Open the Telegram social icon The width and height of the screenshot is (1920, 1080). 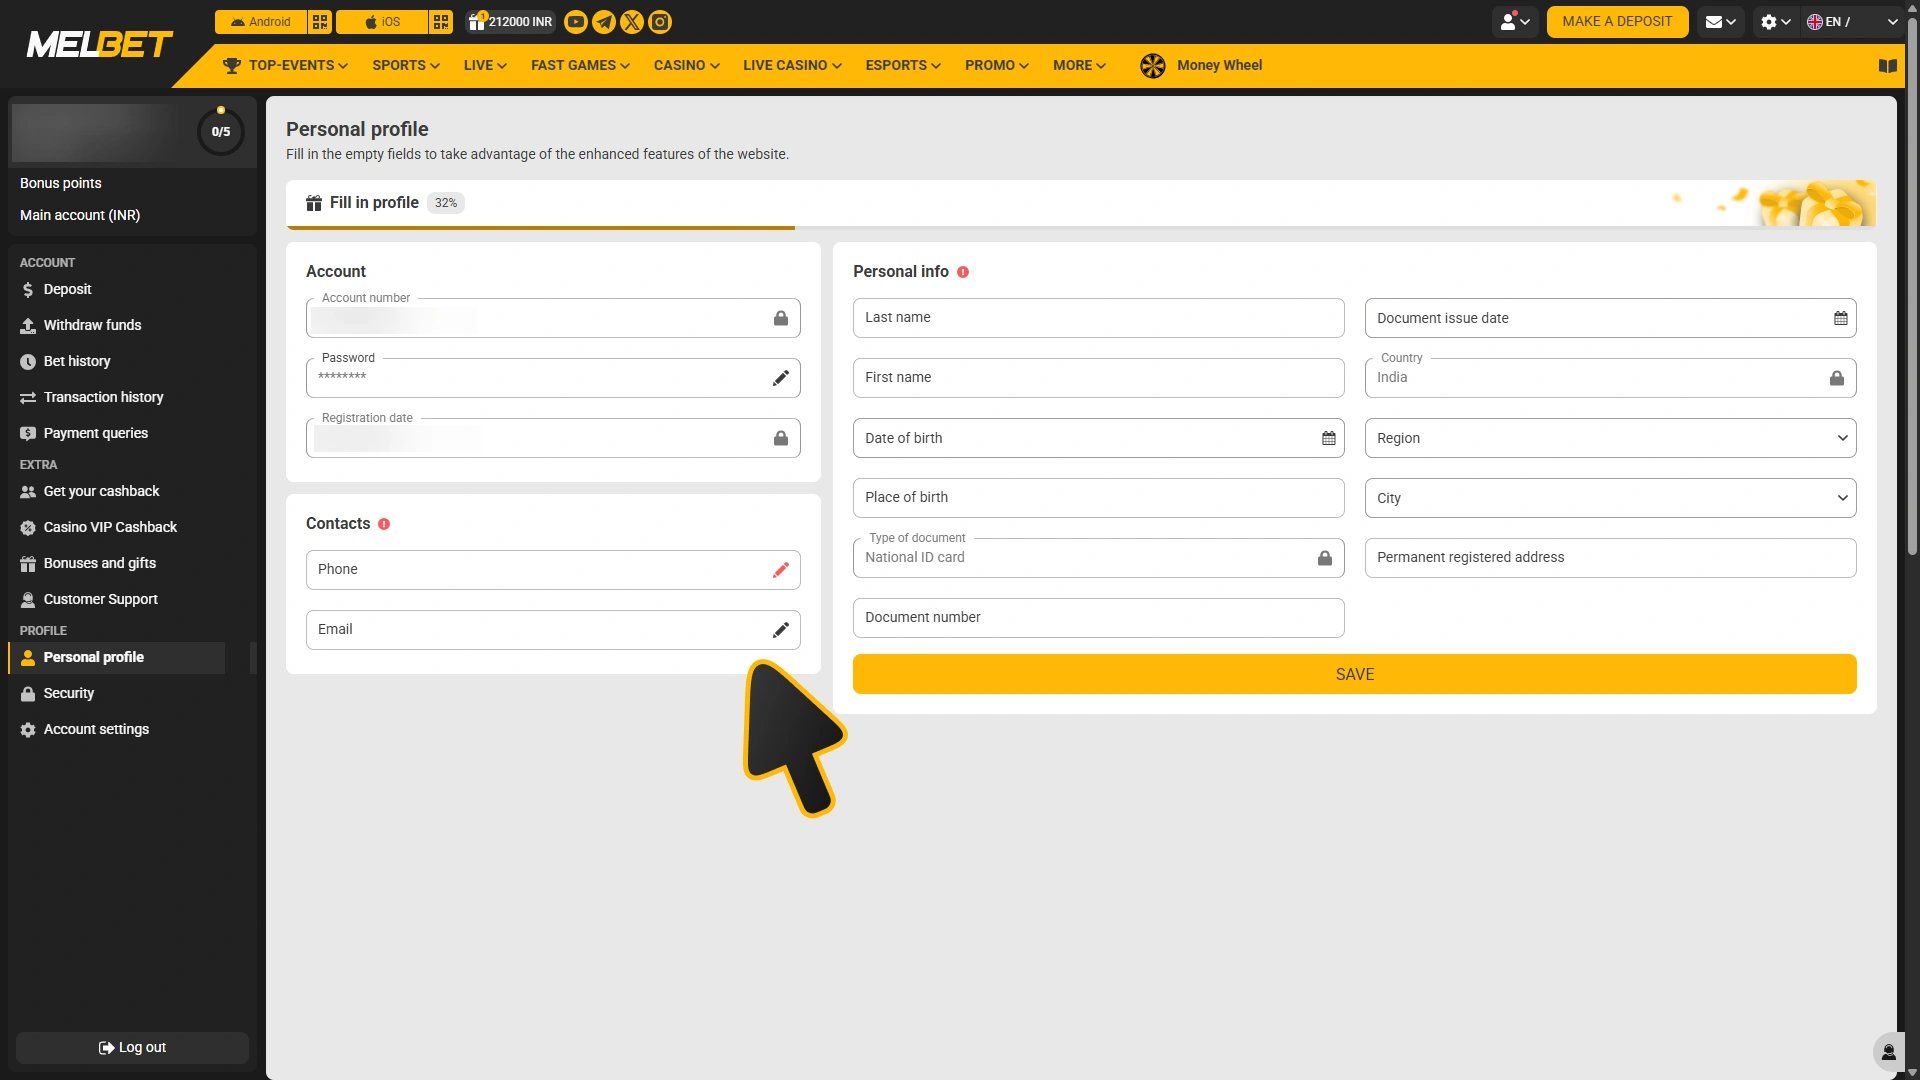tap(604, 22)
